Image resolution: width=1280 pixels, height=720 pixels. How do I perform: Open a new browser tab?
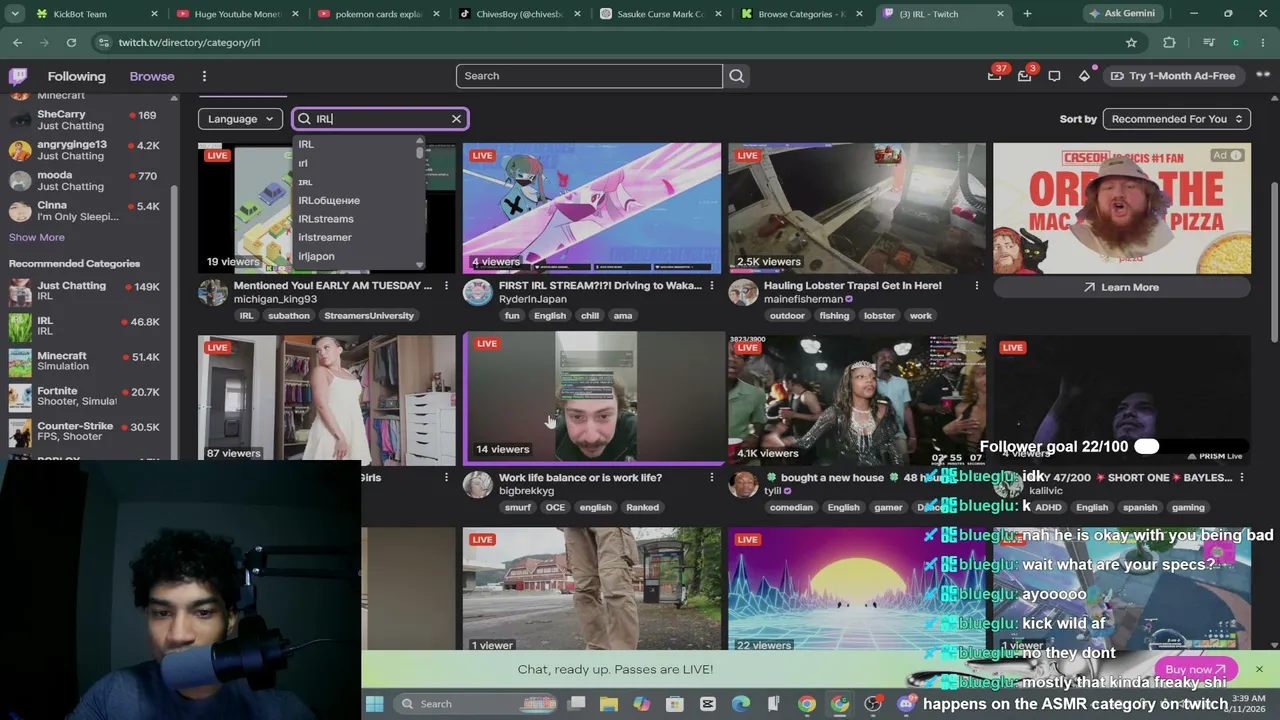click(x=1027, y=14)
